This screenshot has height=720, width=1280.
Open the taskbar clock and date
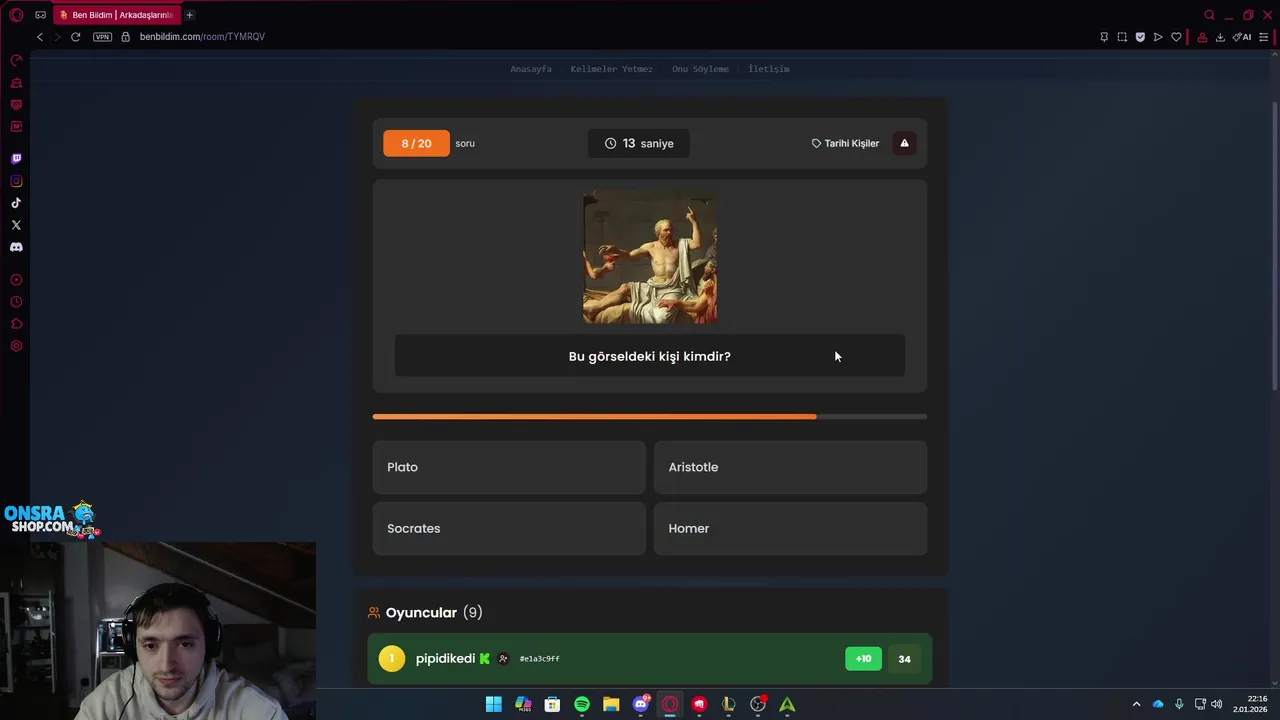pyautogui.click(x=1251, y=704)
